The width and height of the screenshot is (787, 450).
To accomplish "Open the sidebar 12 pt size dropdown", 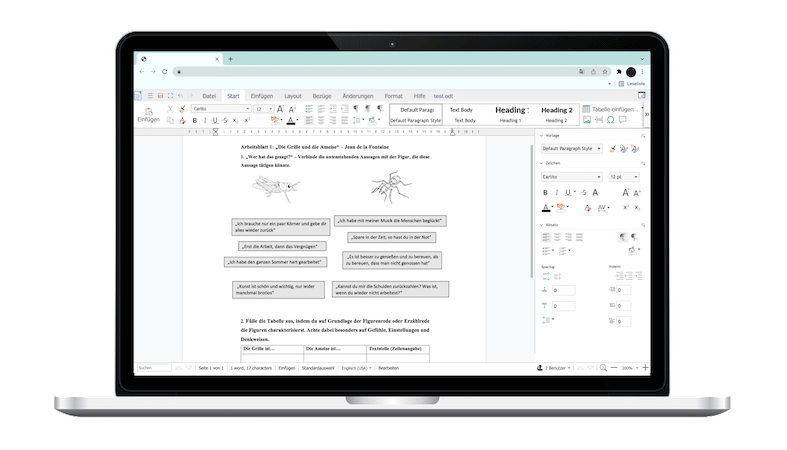I will 624,177.
